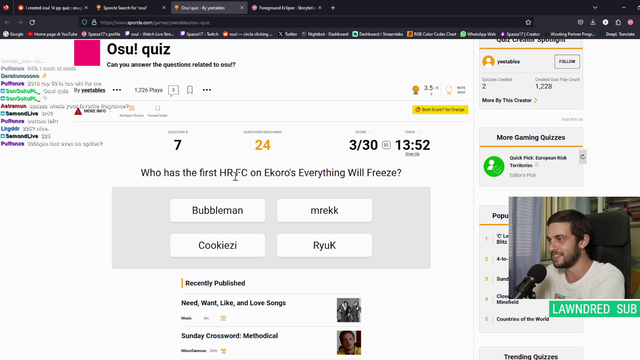The image size is (640, 360).
Task: Open the browser downloads icon
Action: click(593, 22)
